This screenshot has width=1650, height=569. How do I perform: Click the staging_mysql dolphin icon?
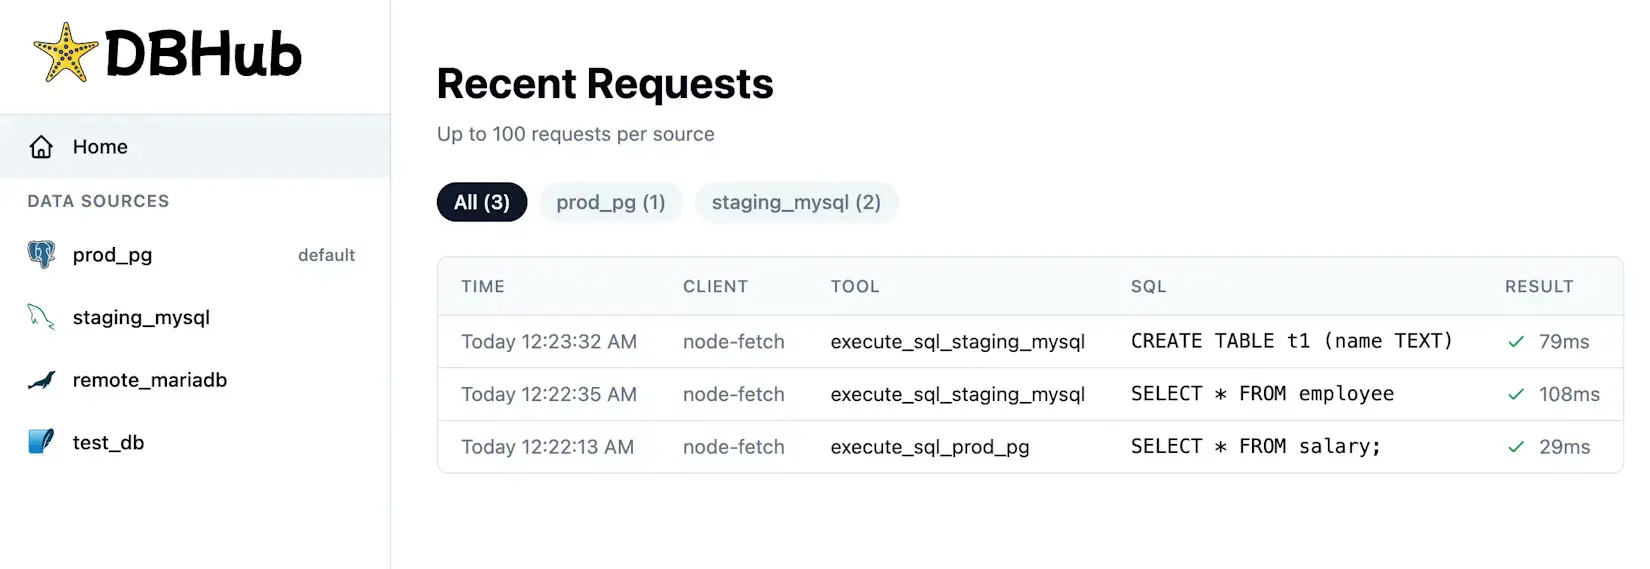pos(41,318)
